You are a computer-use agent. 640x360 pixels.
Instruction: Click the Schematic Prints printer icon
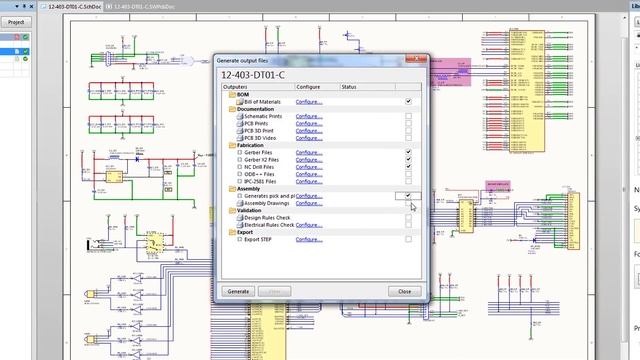240,116
